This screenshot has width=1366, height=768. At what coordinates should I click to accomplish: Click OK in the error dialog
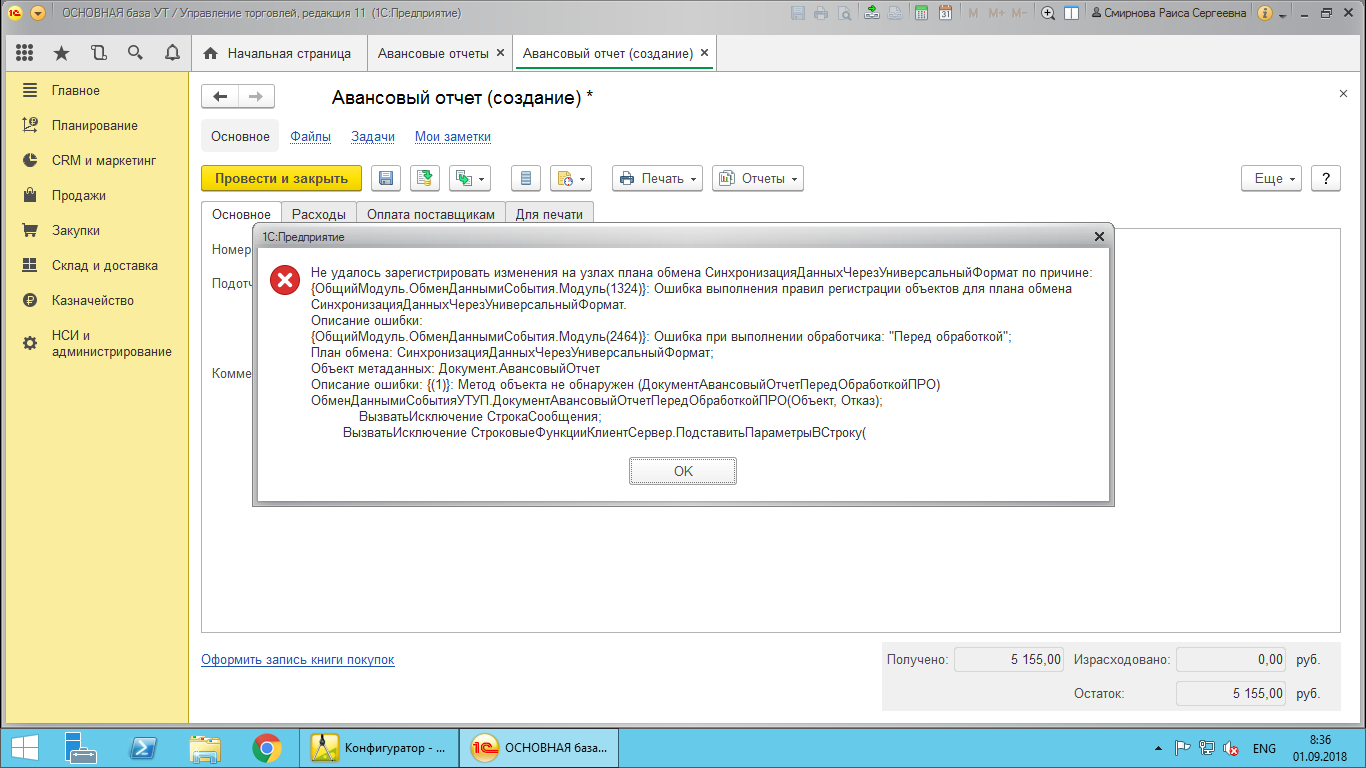(x=683, y=471)
